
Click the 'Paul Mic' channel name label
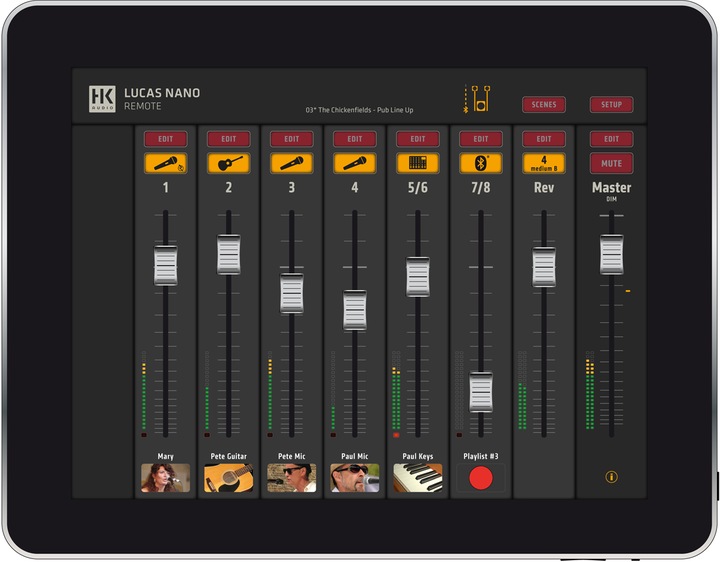[x=354, y=456]
